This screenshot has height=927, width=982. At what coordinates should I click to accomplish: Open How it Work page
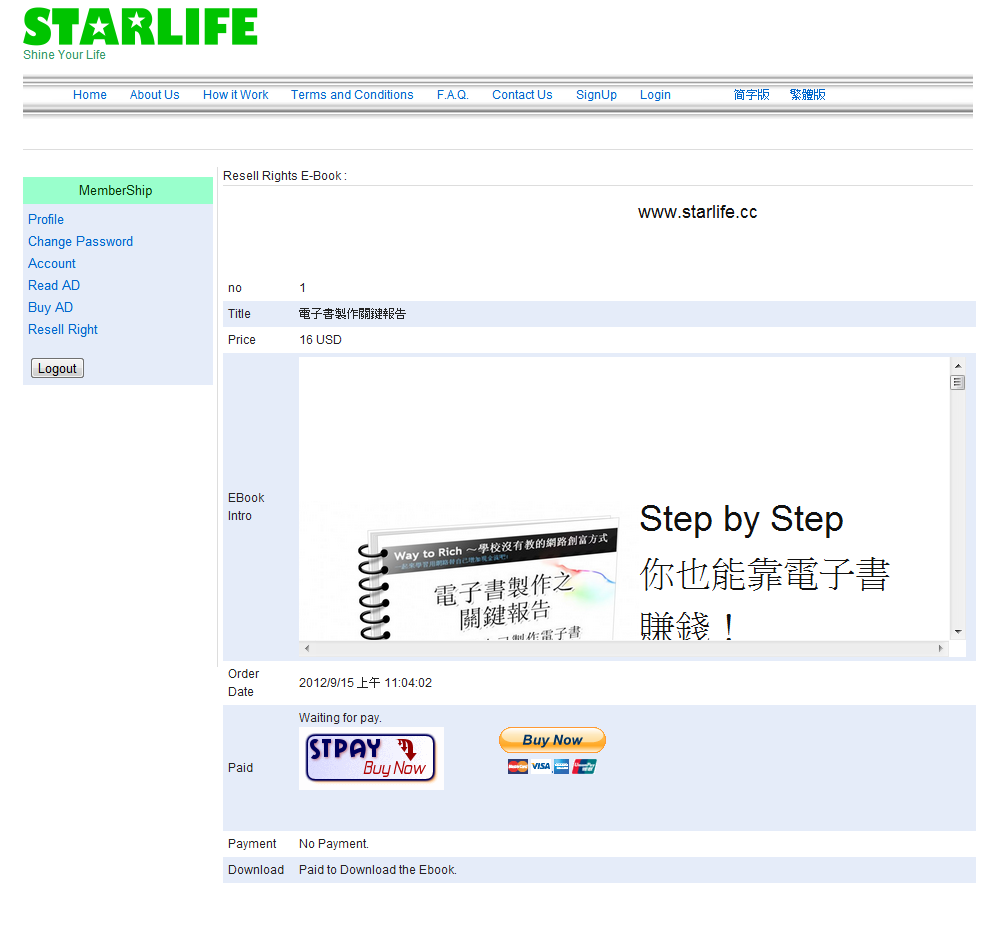tap(235, 95)
